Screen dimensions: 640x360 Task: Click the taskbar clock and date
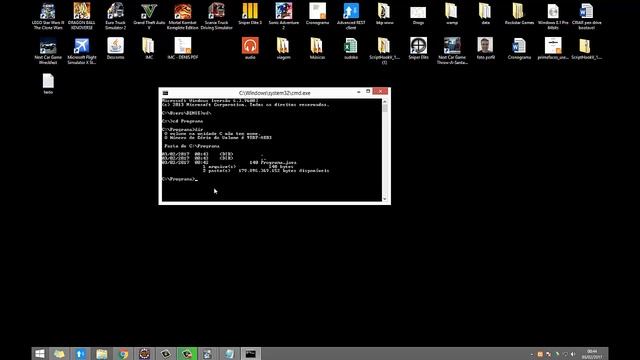coord(592,354)
